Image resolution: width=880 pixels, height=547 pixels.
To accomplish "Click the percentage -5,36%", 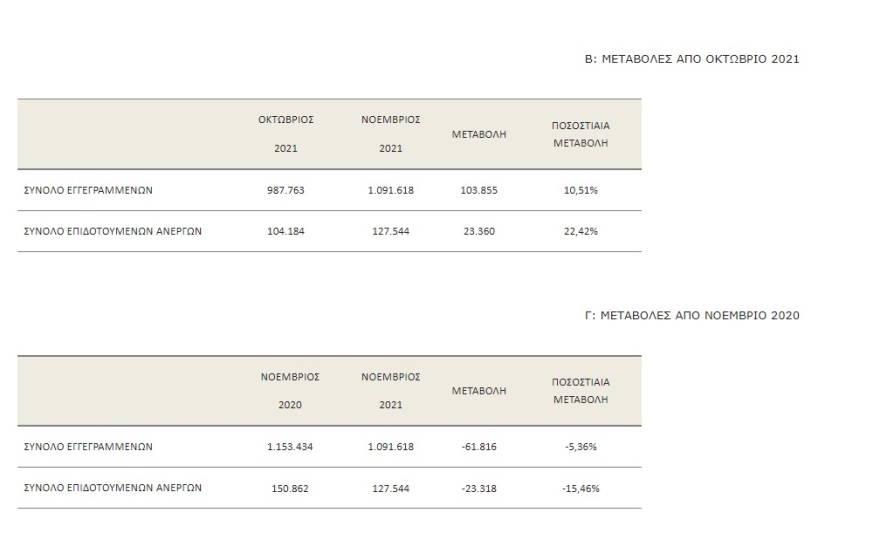I will coord(581,447).
